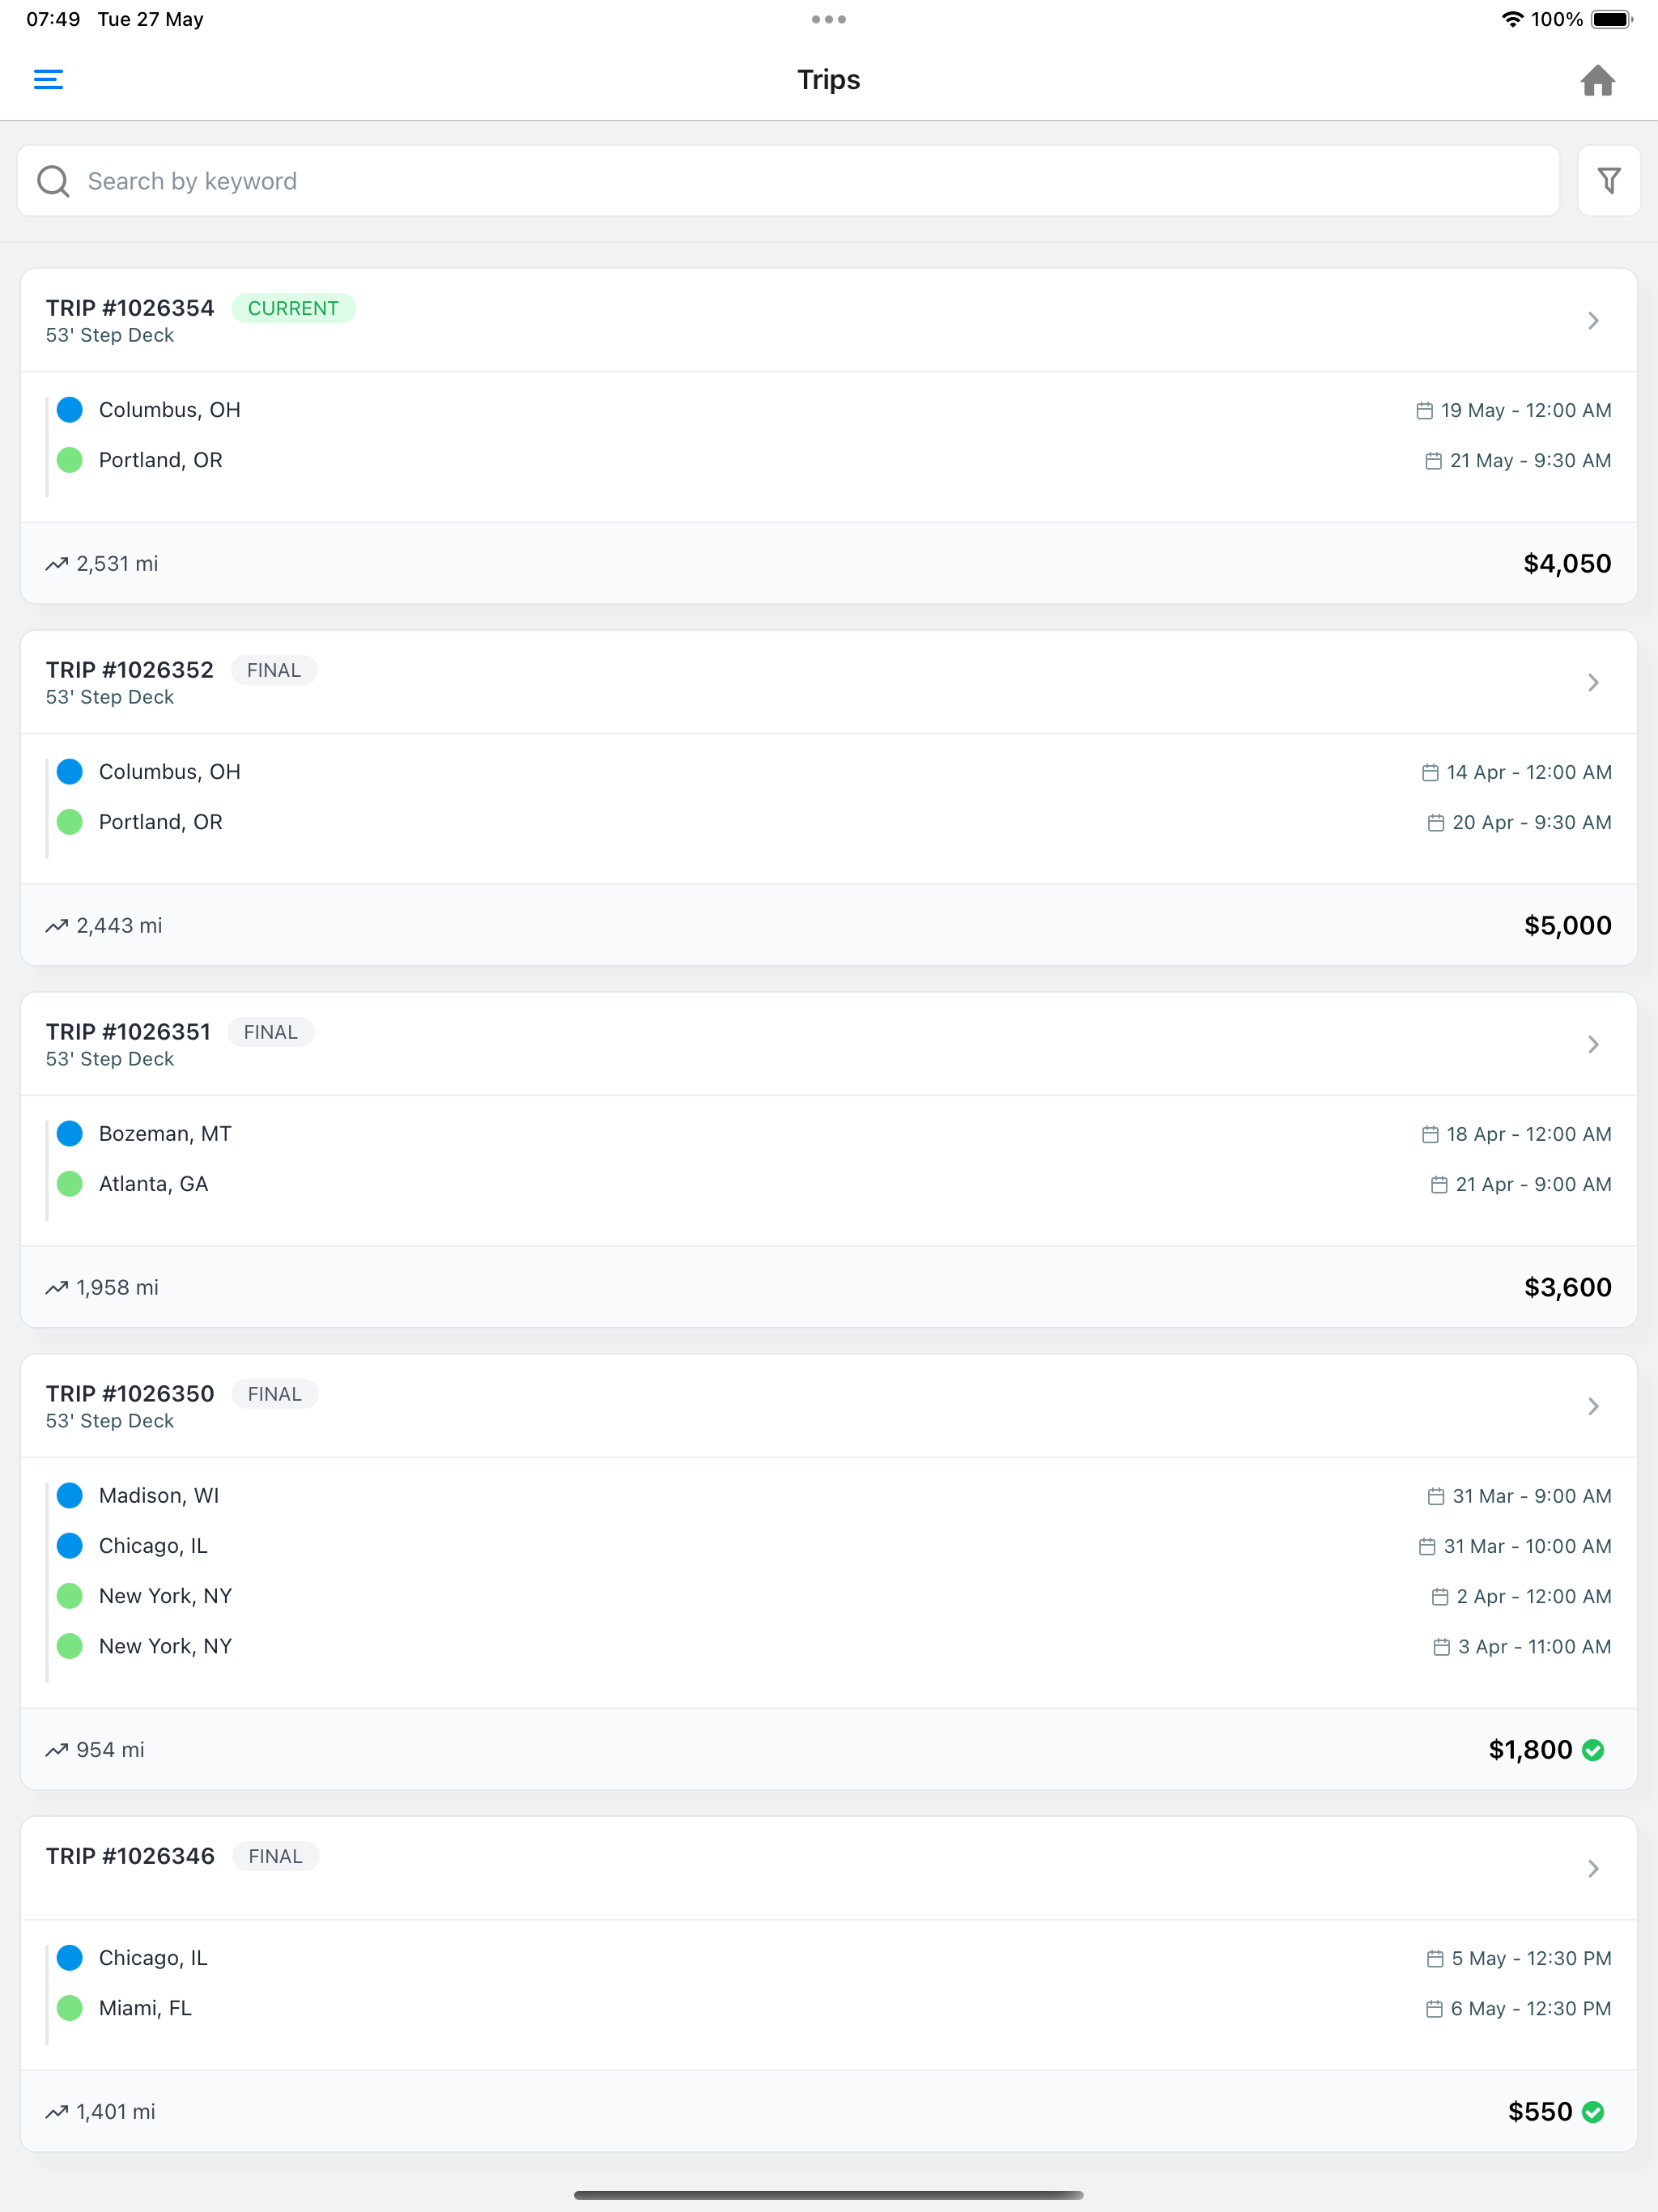Screen dimensions: 1658x2212
Task: Click calendar icon next to 2 Apr
Action: [x=1439, y=1596]
